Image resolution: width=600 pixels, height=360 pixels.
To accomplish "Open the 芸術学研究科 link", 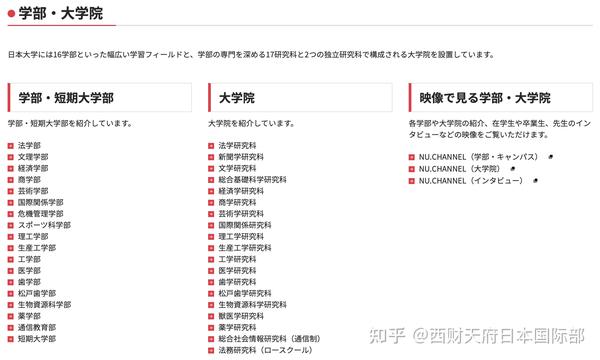I will 241,214.
